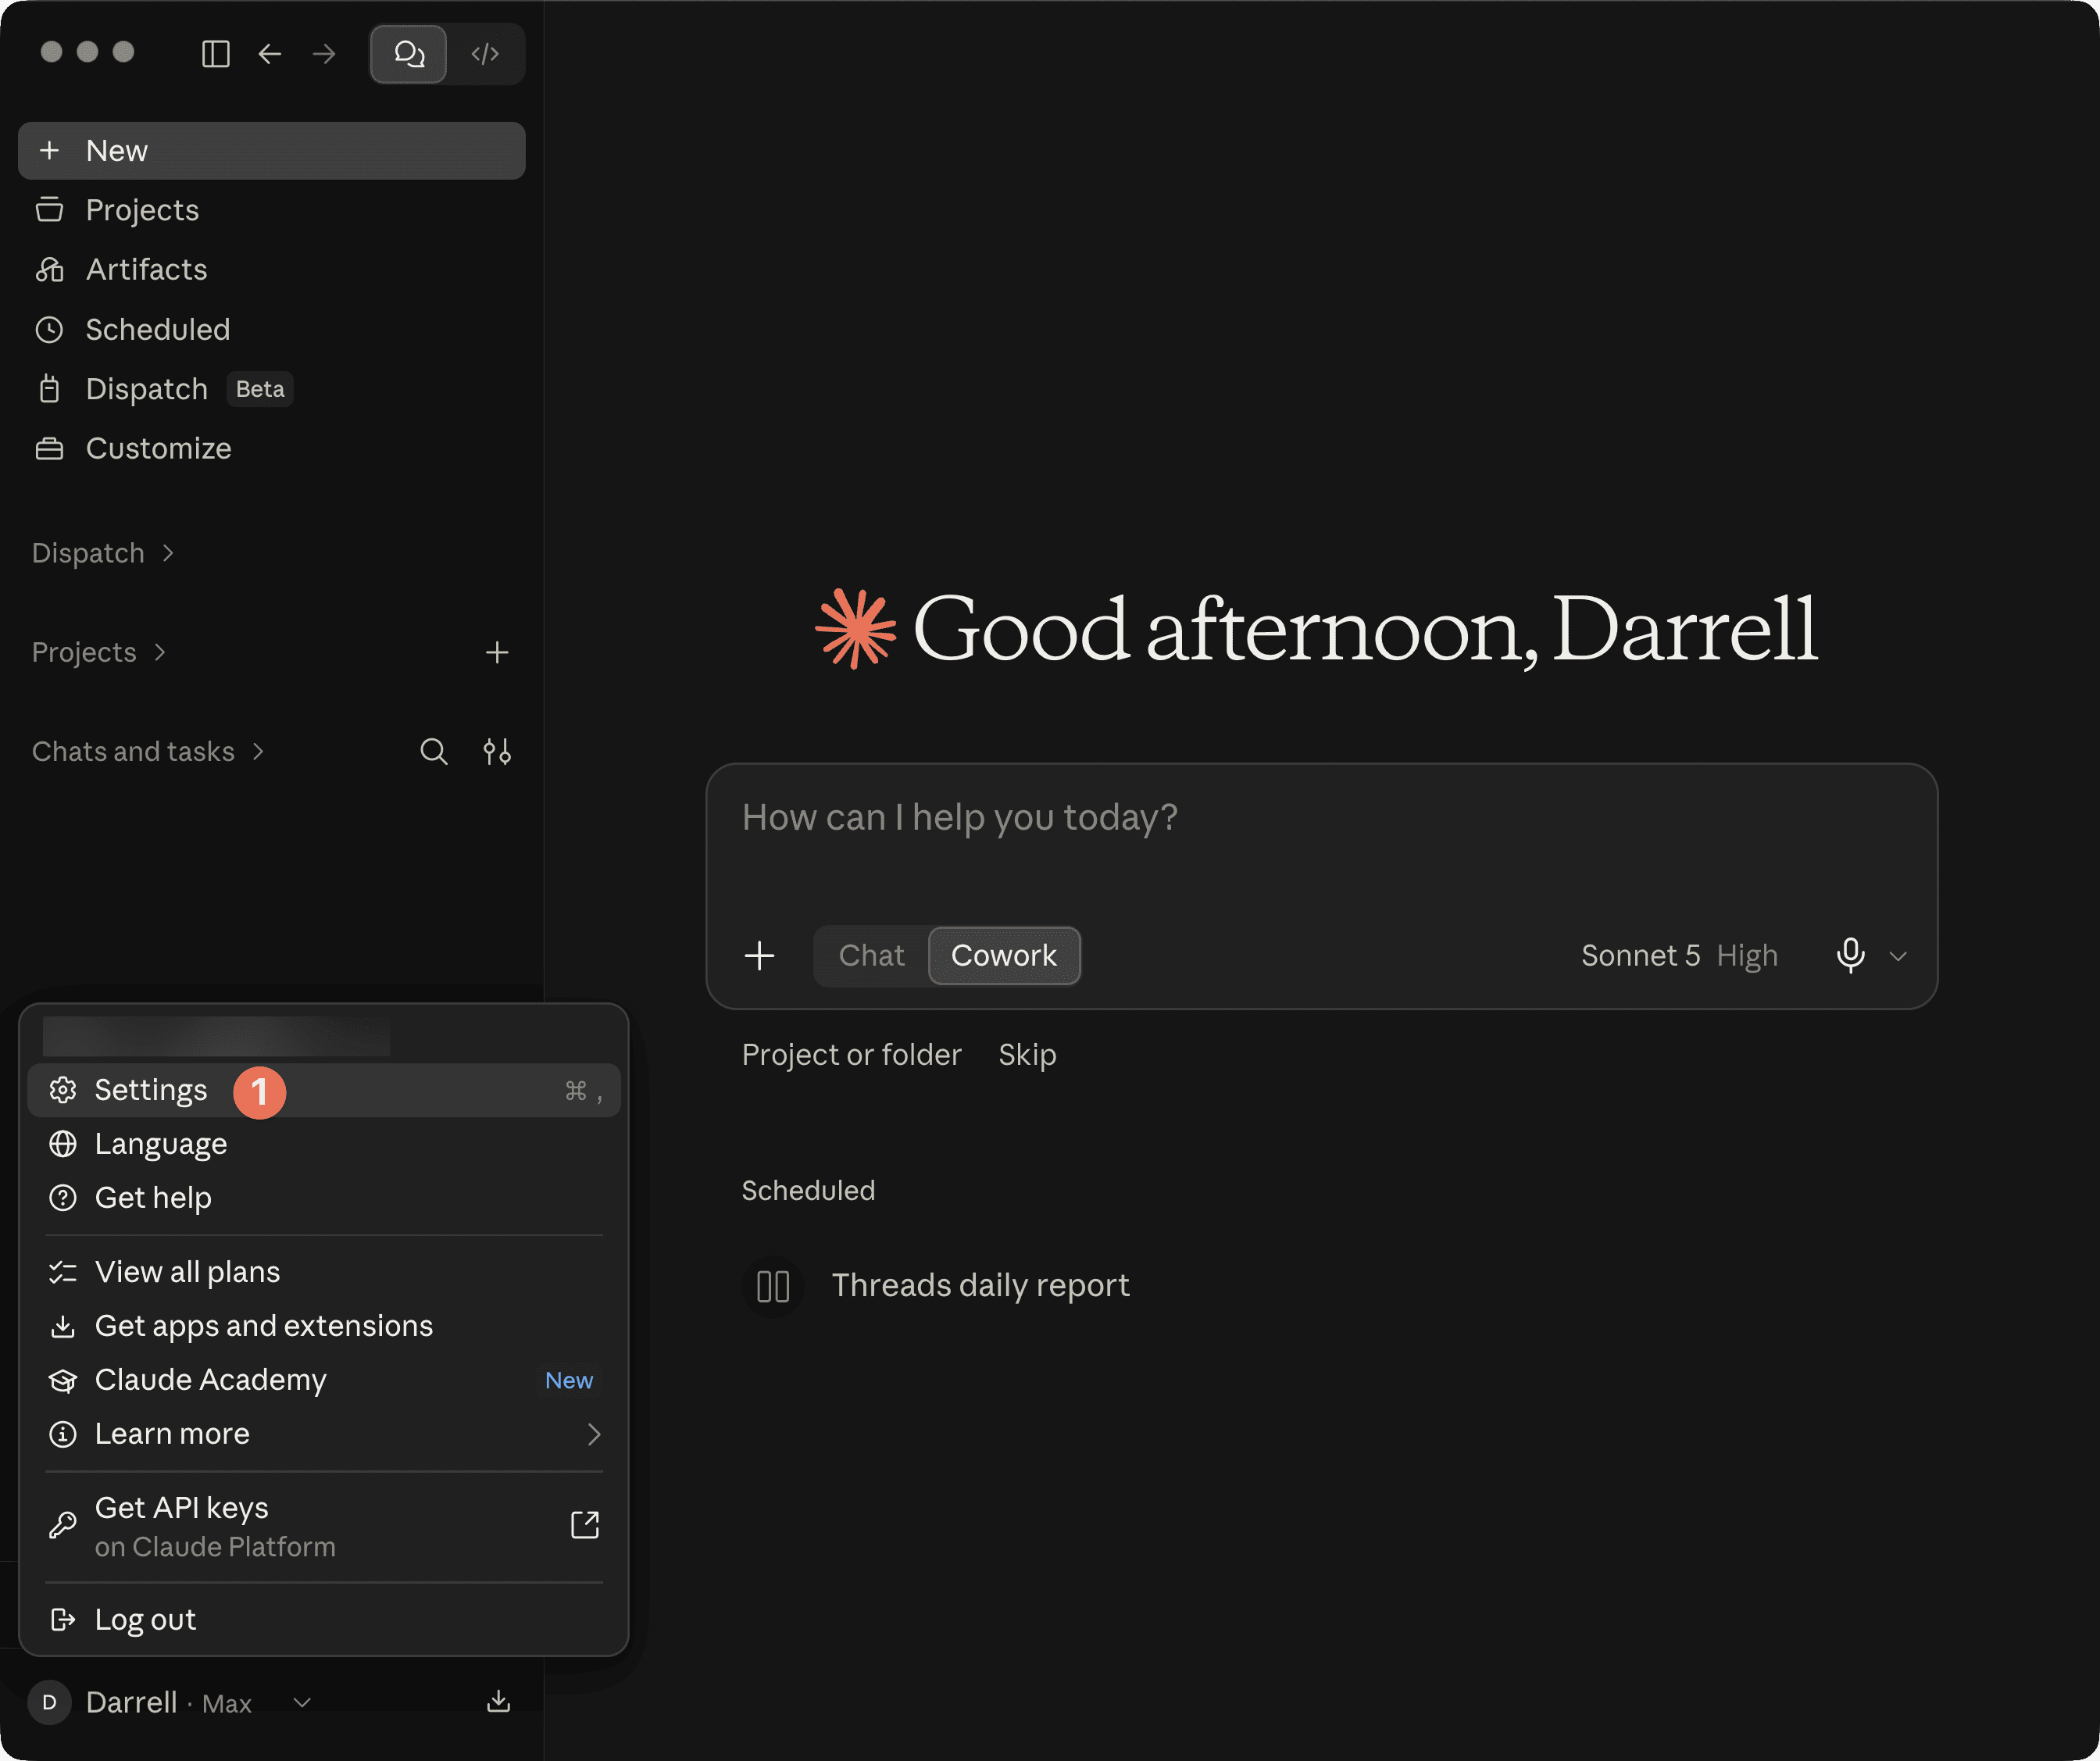Open Dispatch Beta in the sidebar
This screenshot has height=1761, width=2100.
[x=272, y=389]
